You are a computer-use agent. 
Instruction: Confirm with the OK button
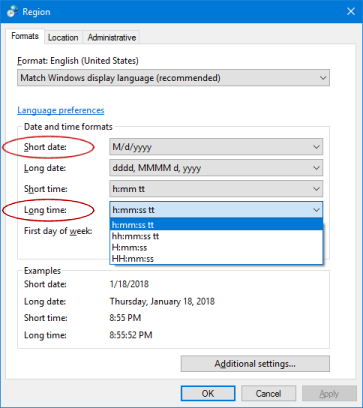pyautogui.click(x=208, y=394)
